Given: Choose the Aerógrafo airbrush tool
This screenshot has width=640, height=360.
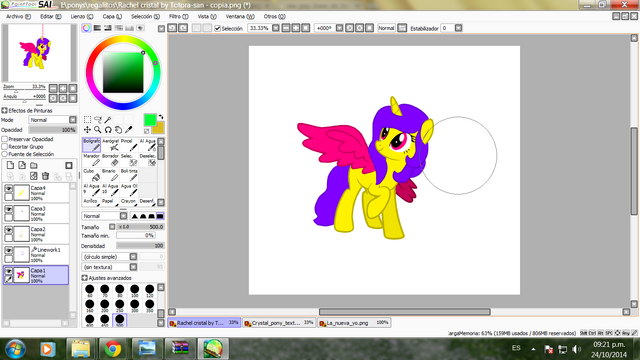Looking at the screenshot, I should 110,145.
